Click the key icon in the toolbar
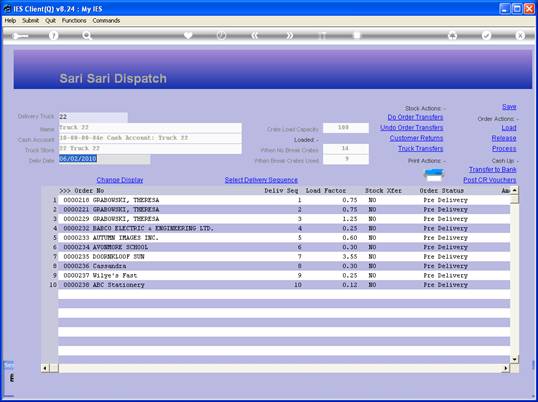This screenshot has width=538, height=402. click(x=20, y=36)
